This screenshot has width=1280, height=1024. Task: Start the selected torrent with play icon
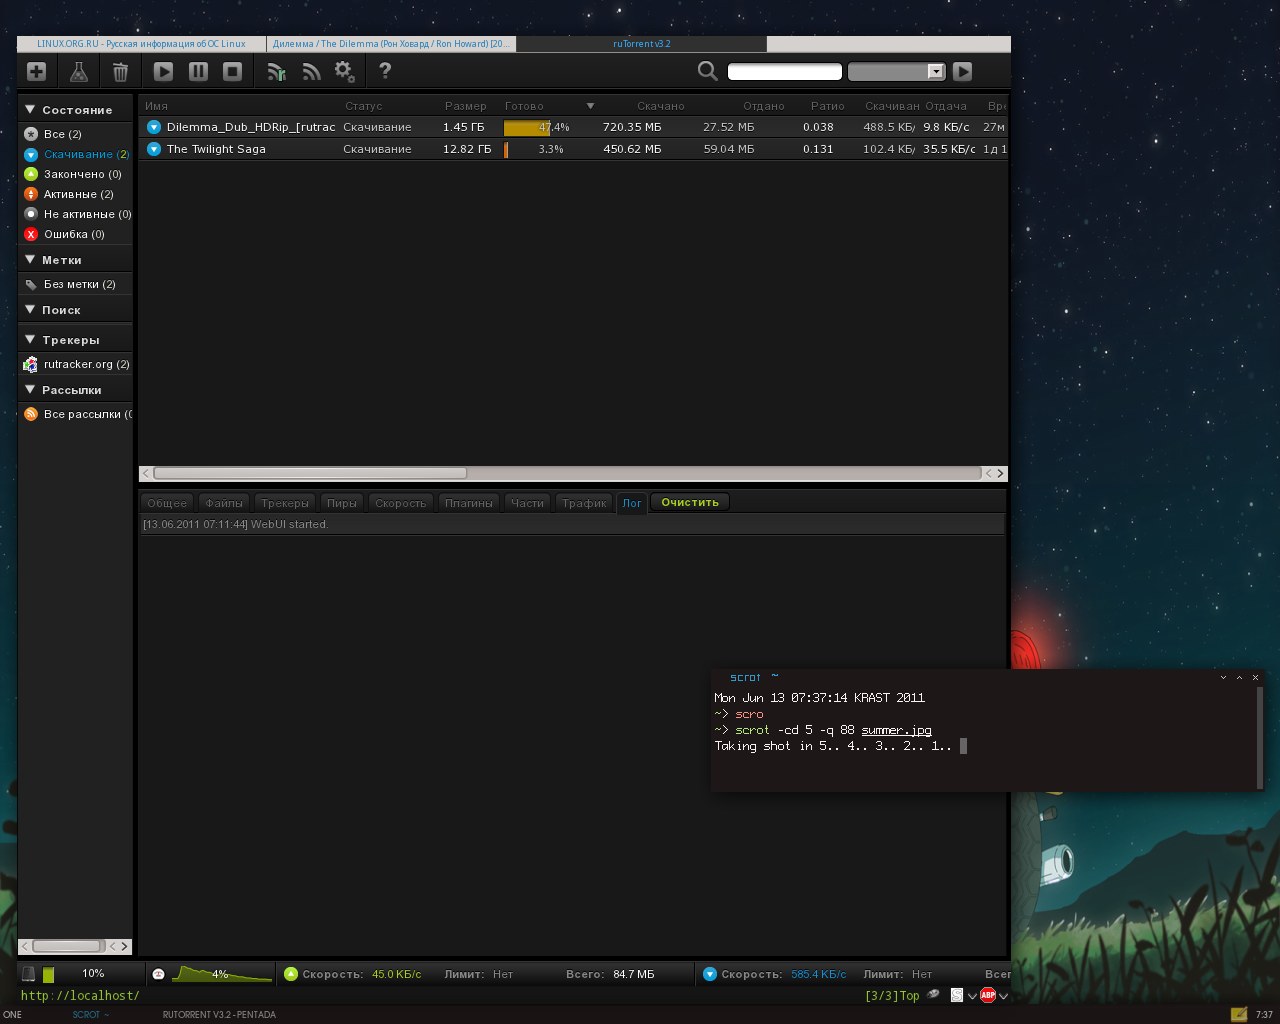tap(163, 71)
